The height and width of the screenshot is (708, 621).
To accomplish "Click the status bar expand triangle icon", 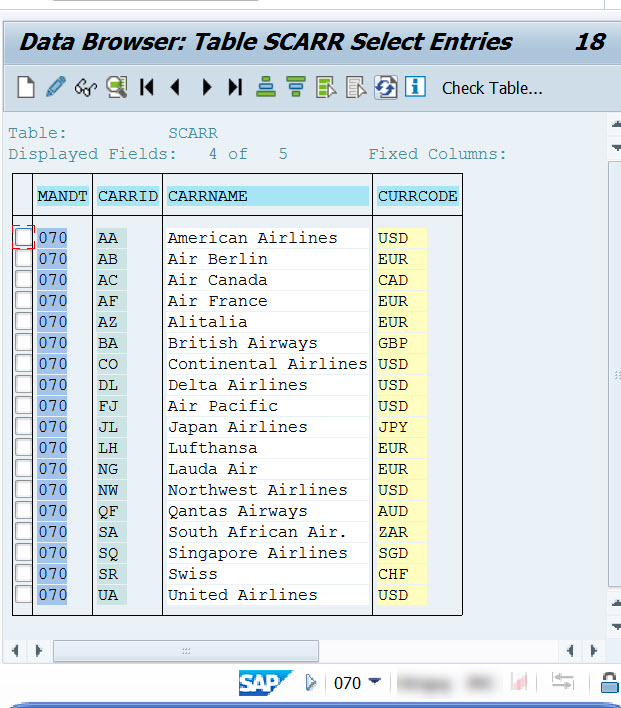I will [311, 683].
